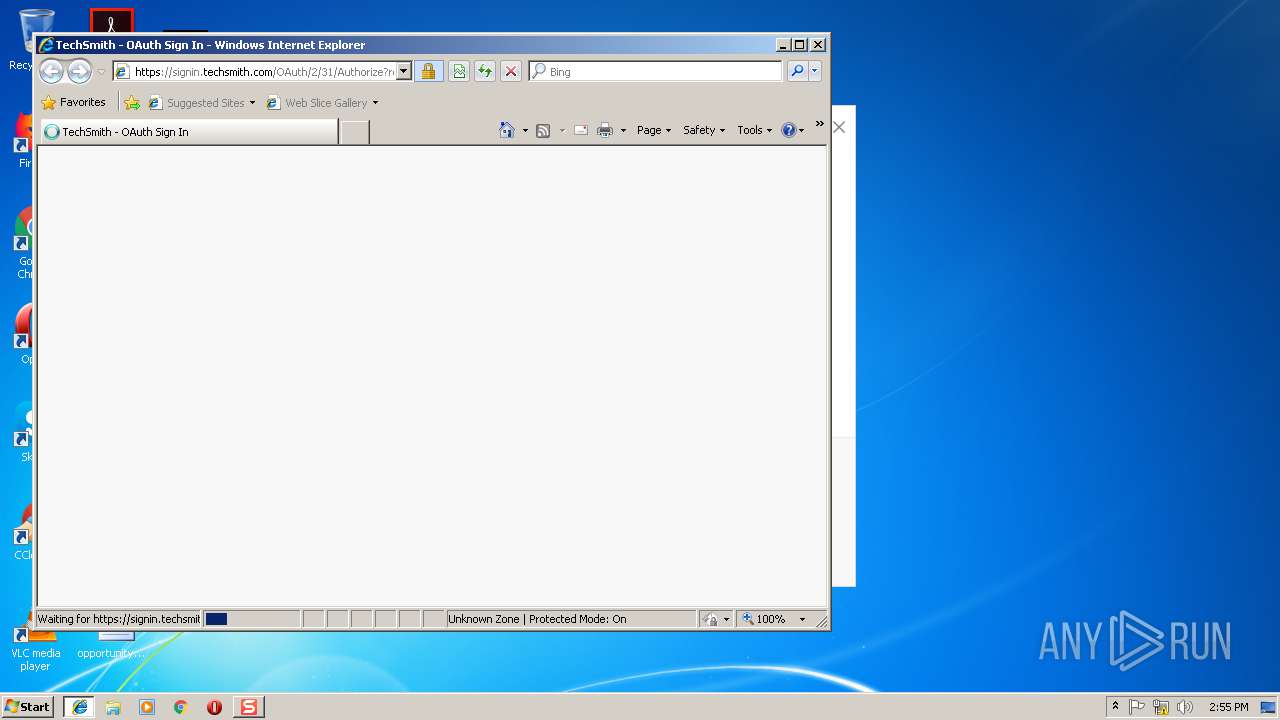Select the TechSmith - OAuth Sign In tab

pos(189,132)
